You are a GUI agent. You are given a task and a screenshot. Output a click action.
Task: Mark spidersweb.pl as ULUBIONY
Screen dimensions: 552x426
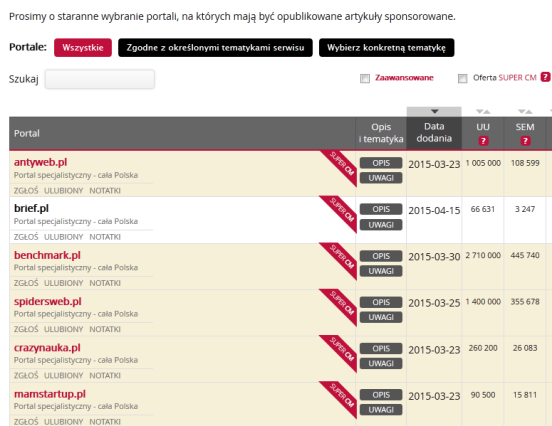63,329
